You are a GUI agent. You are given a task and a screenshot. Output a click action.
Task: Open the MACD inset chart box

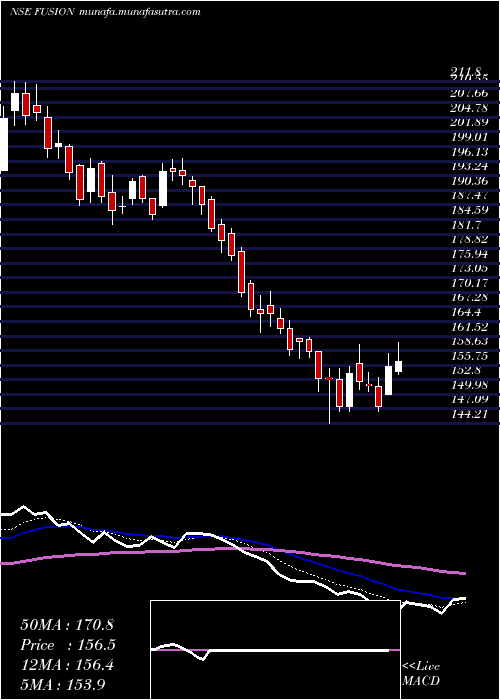click(x=275, y=650)
